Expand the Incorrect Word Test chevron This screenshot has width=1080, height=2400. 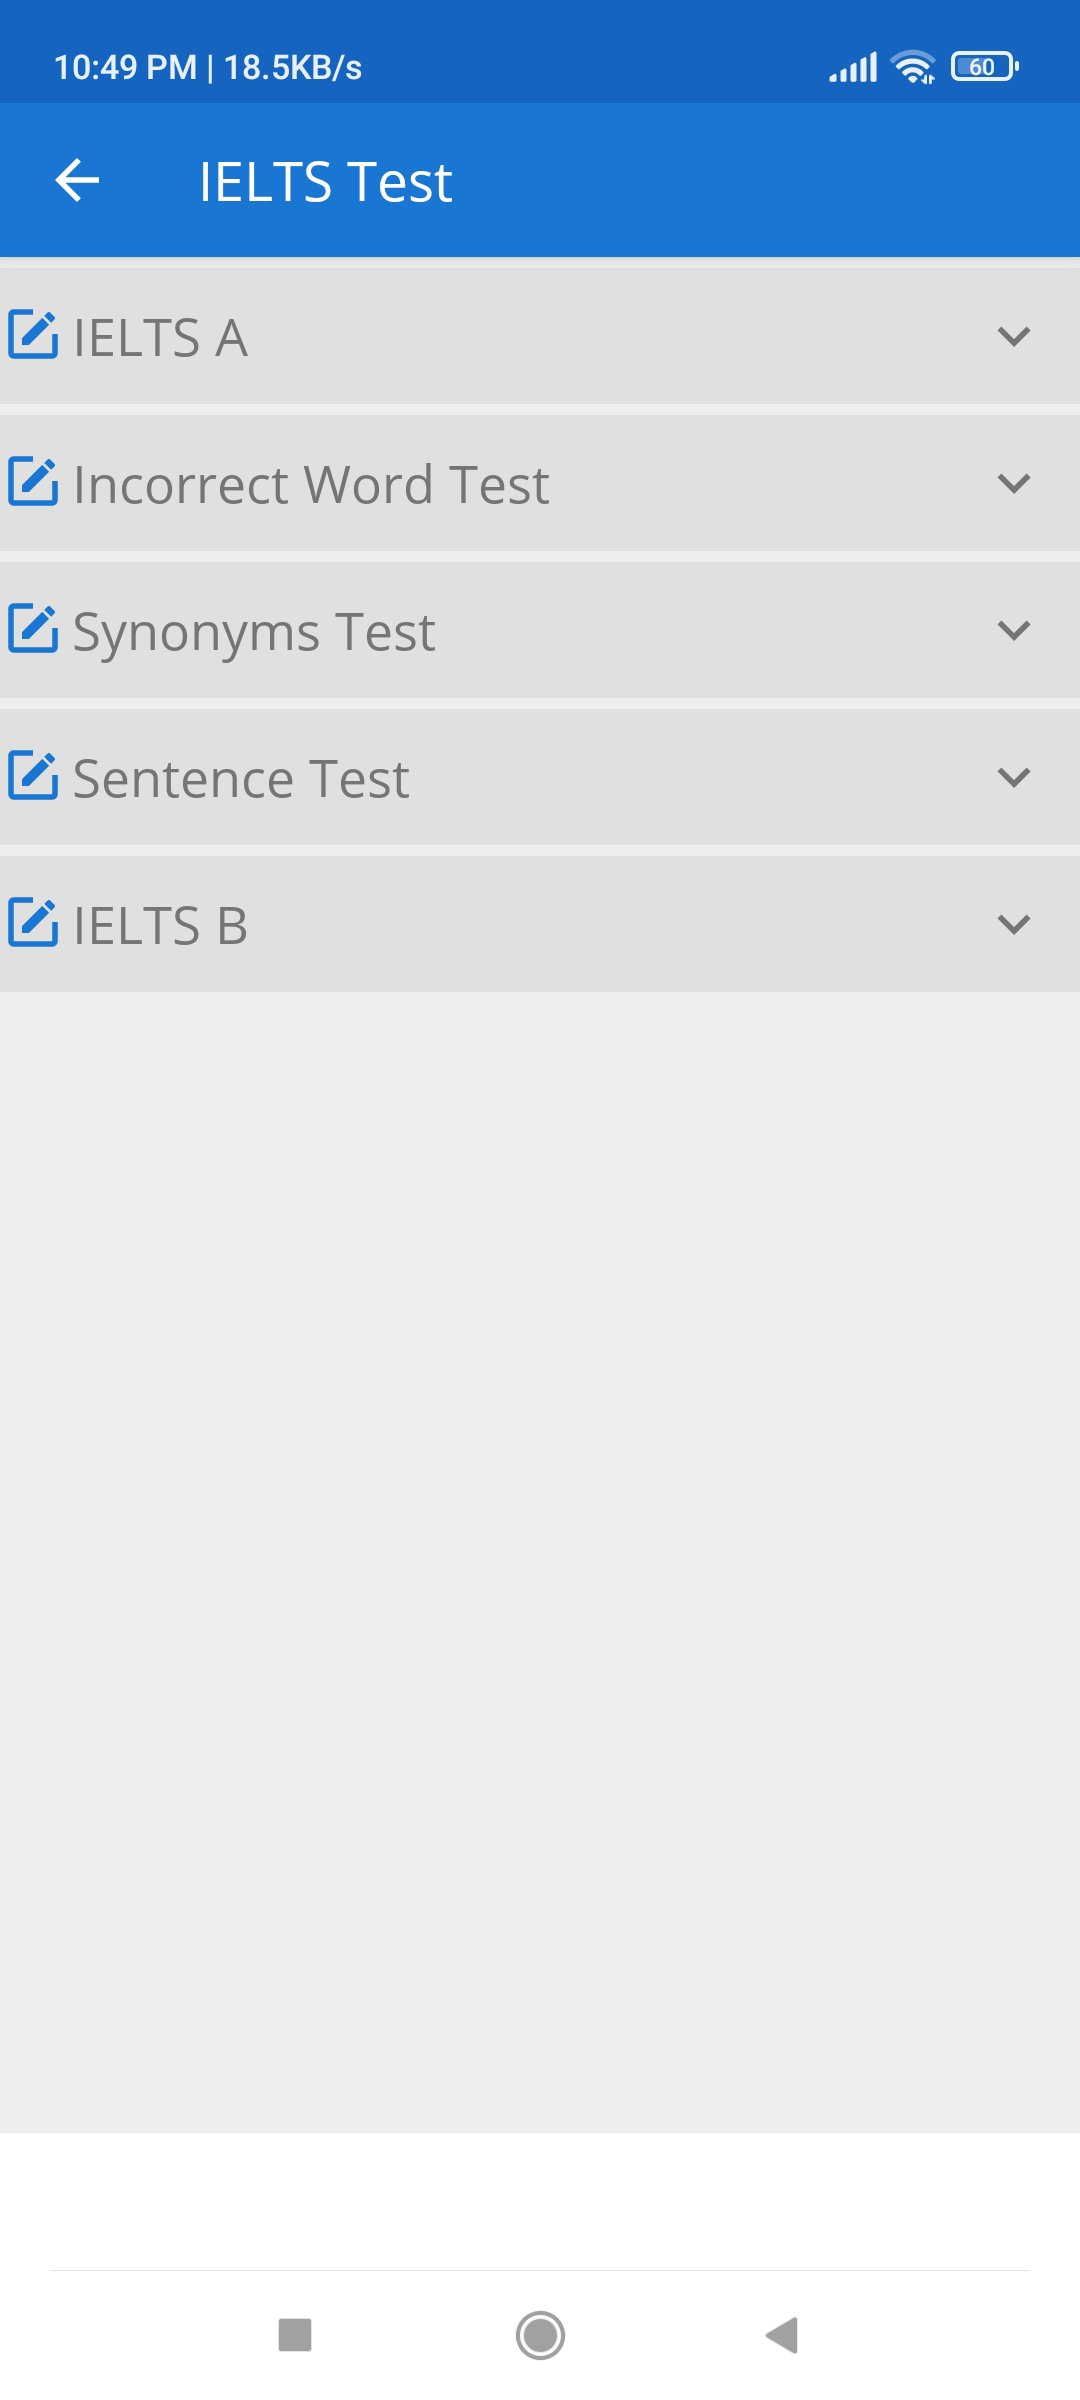coord(1013,483)
